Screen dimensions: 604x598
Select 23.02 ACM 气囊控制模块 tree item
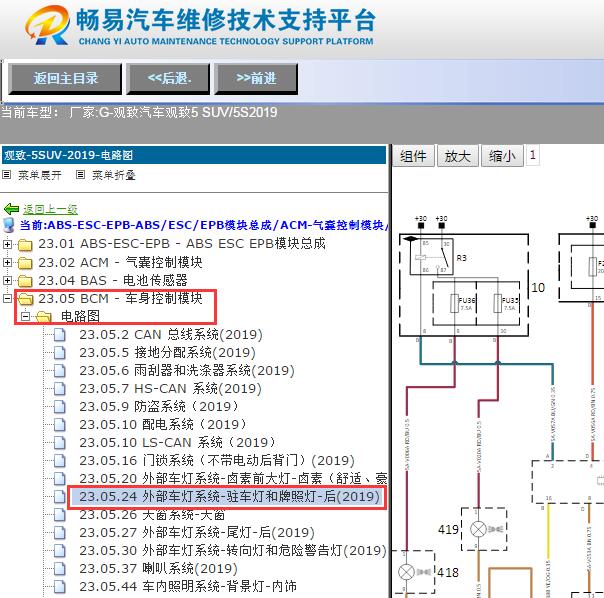click(120, 262)
